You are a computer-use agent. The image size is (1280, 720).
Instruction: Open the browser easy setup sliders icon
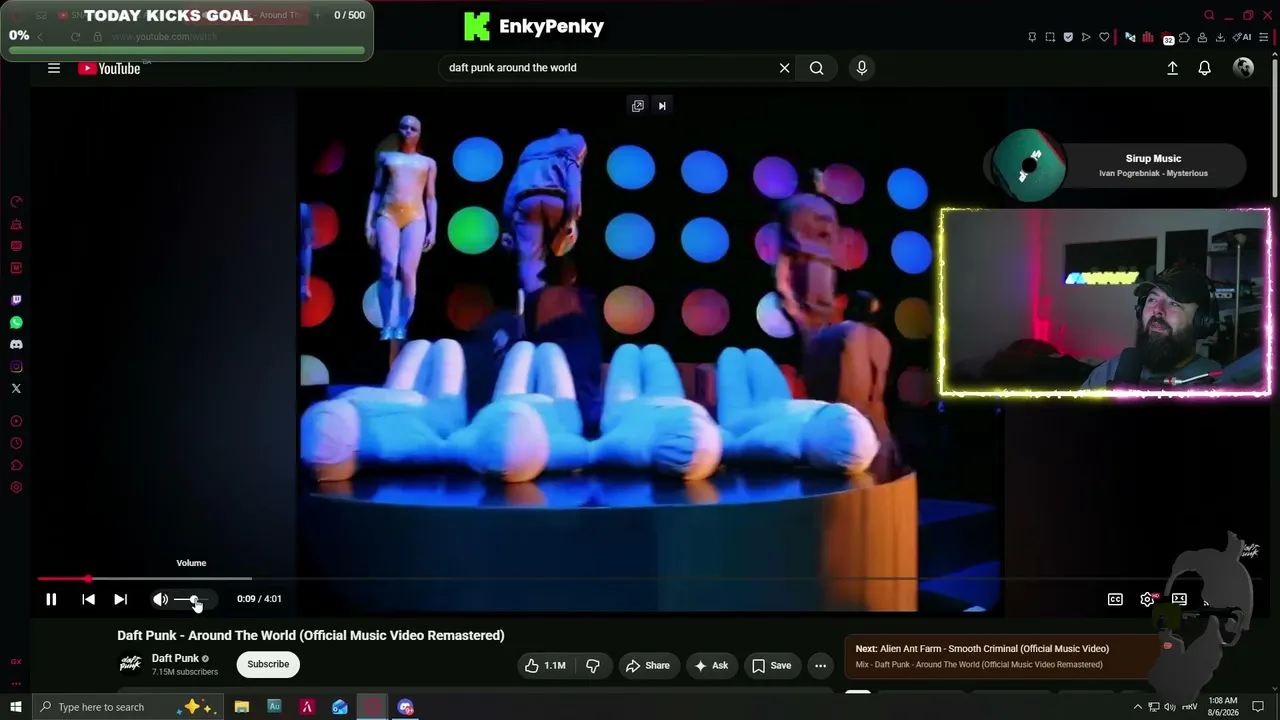[1265, 37]
